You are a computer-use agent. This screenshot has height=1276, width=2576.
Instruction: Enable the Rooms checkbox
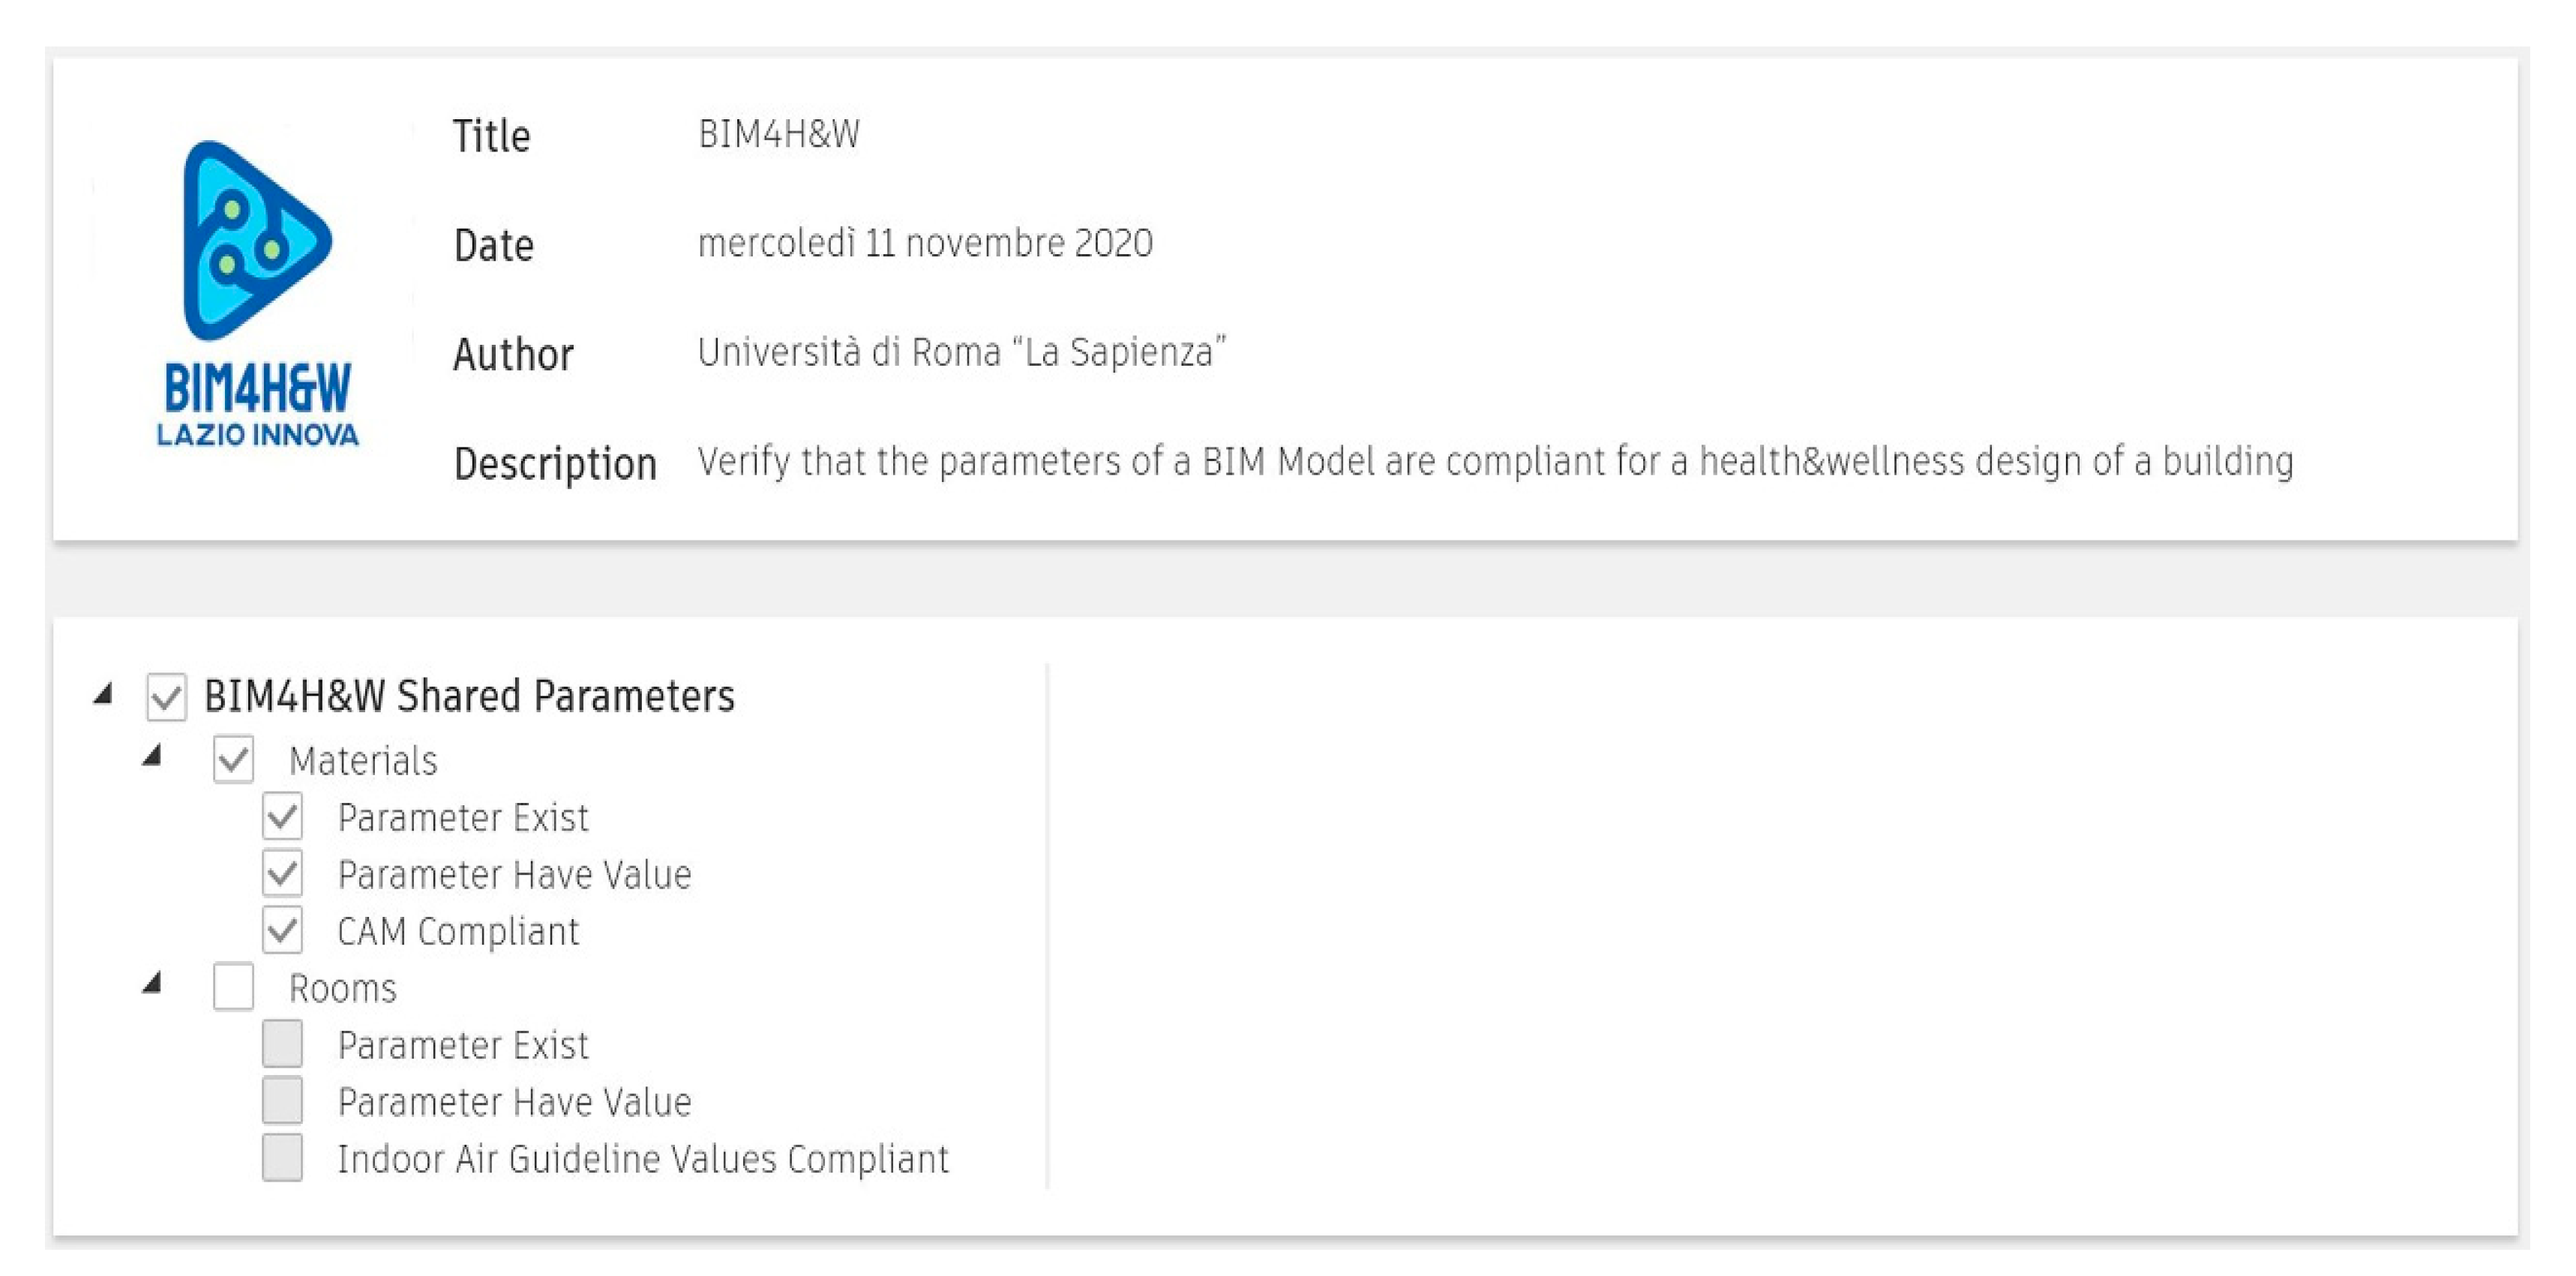tap(233, 987)
